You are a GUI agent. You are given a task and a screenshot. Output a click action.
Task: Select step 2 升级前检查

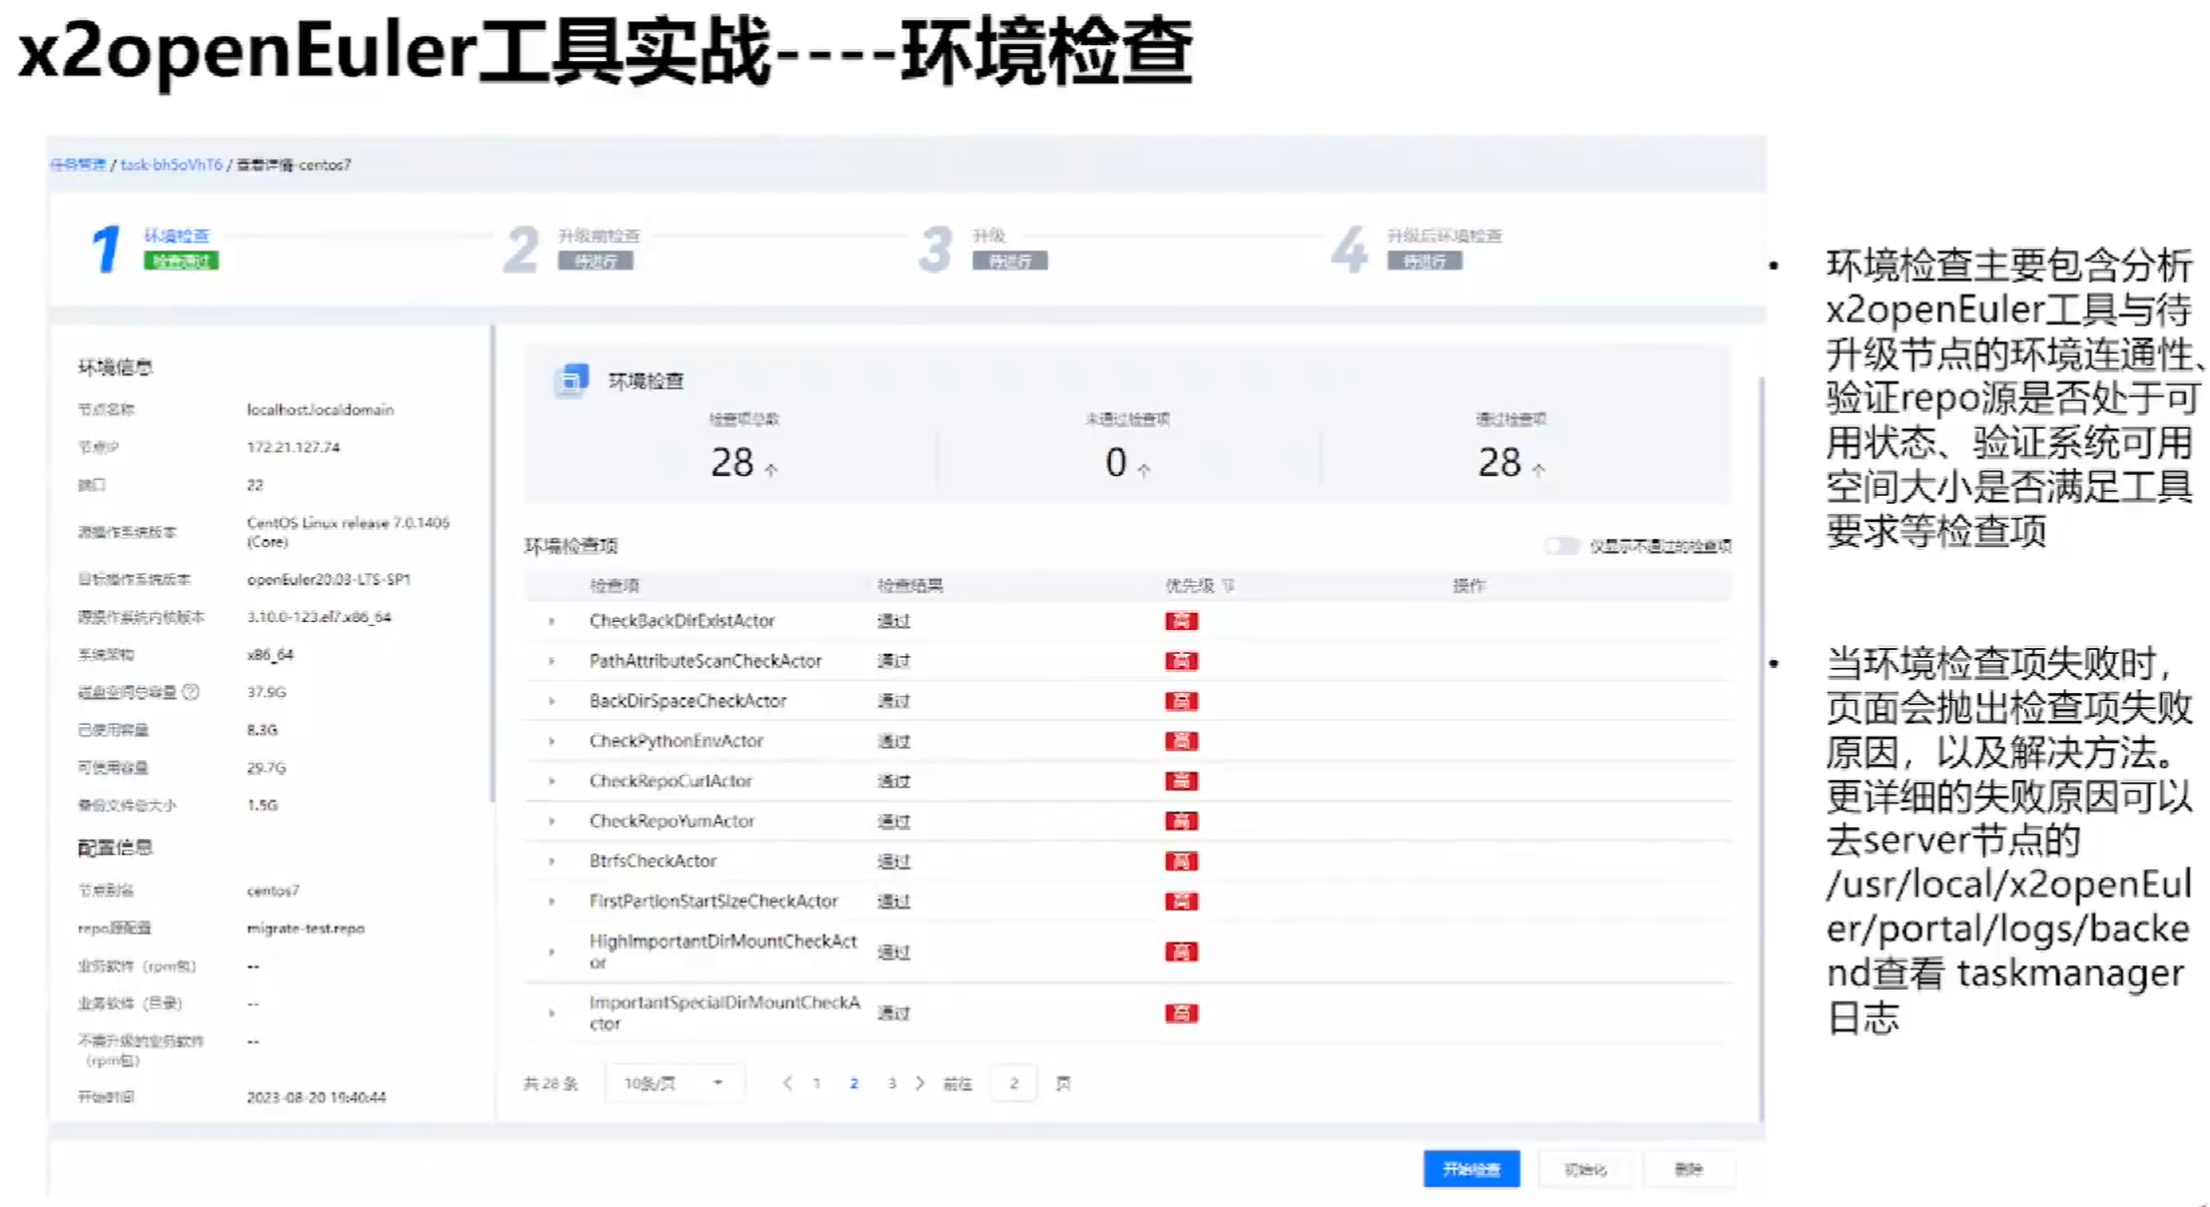coord(571,248)
